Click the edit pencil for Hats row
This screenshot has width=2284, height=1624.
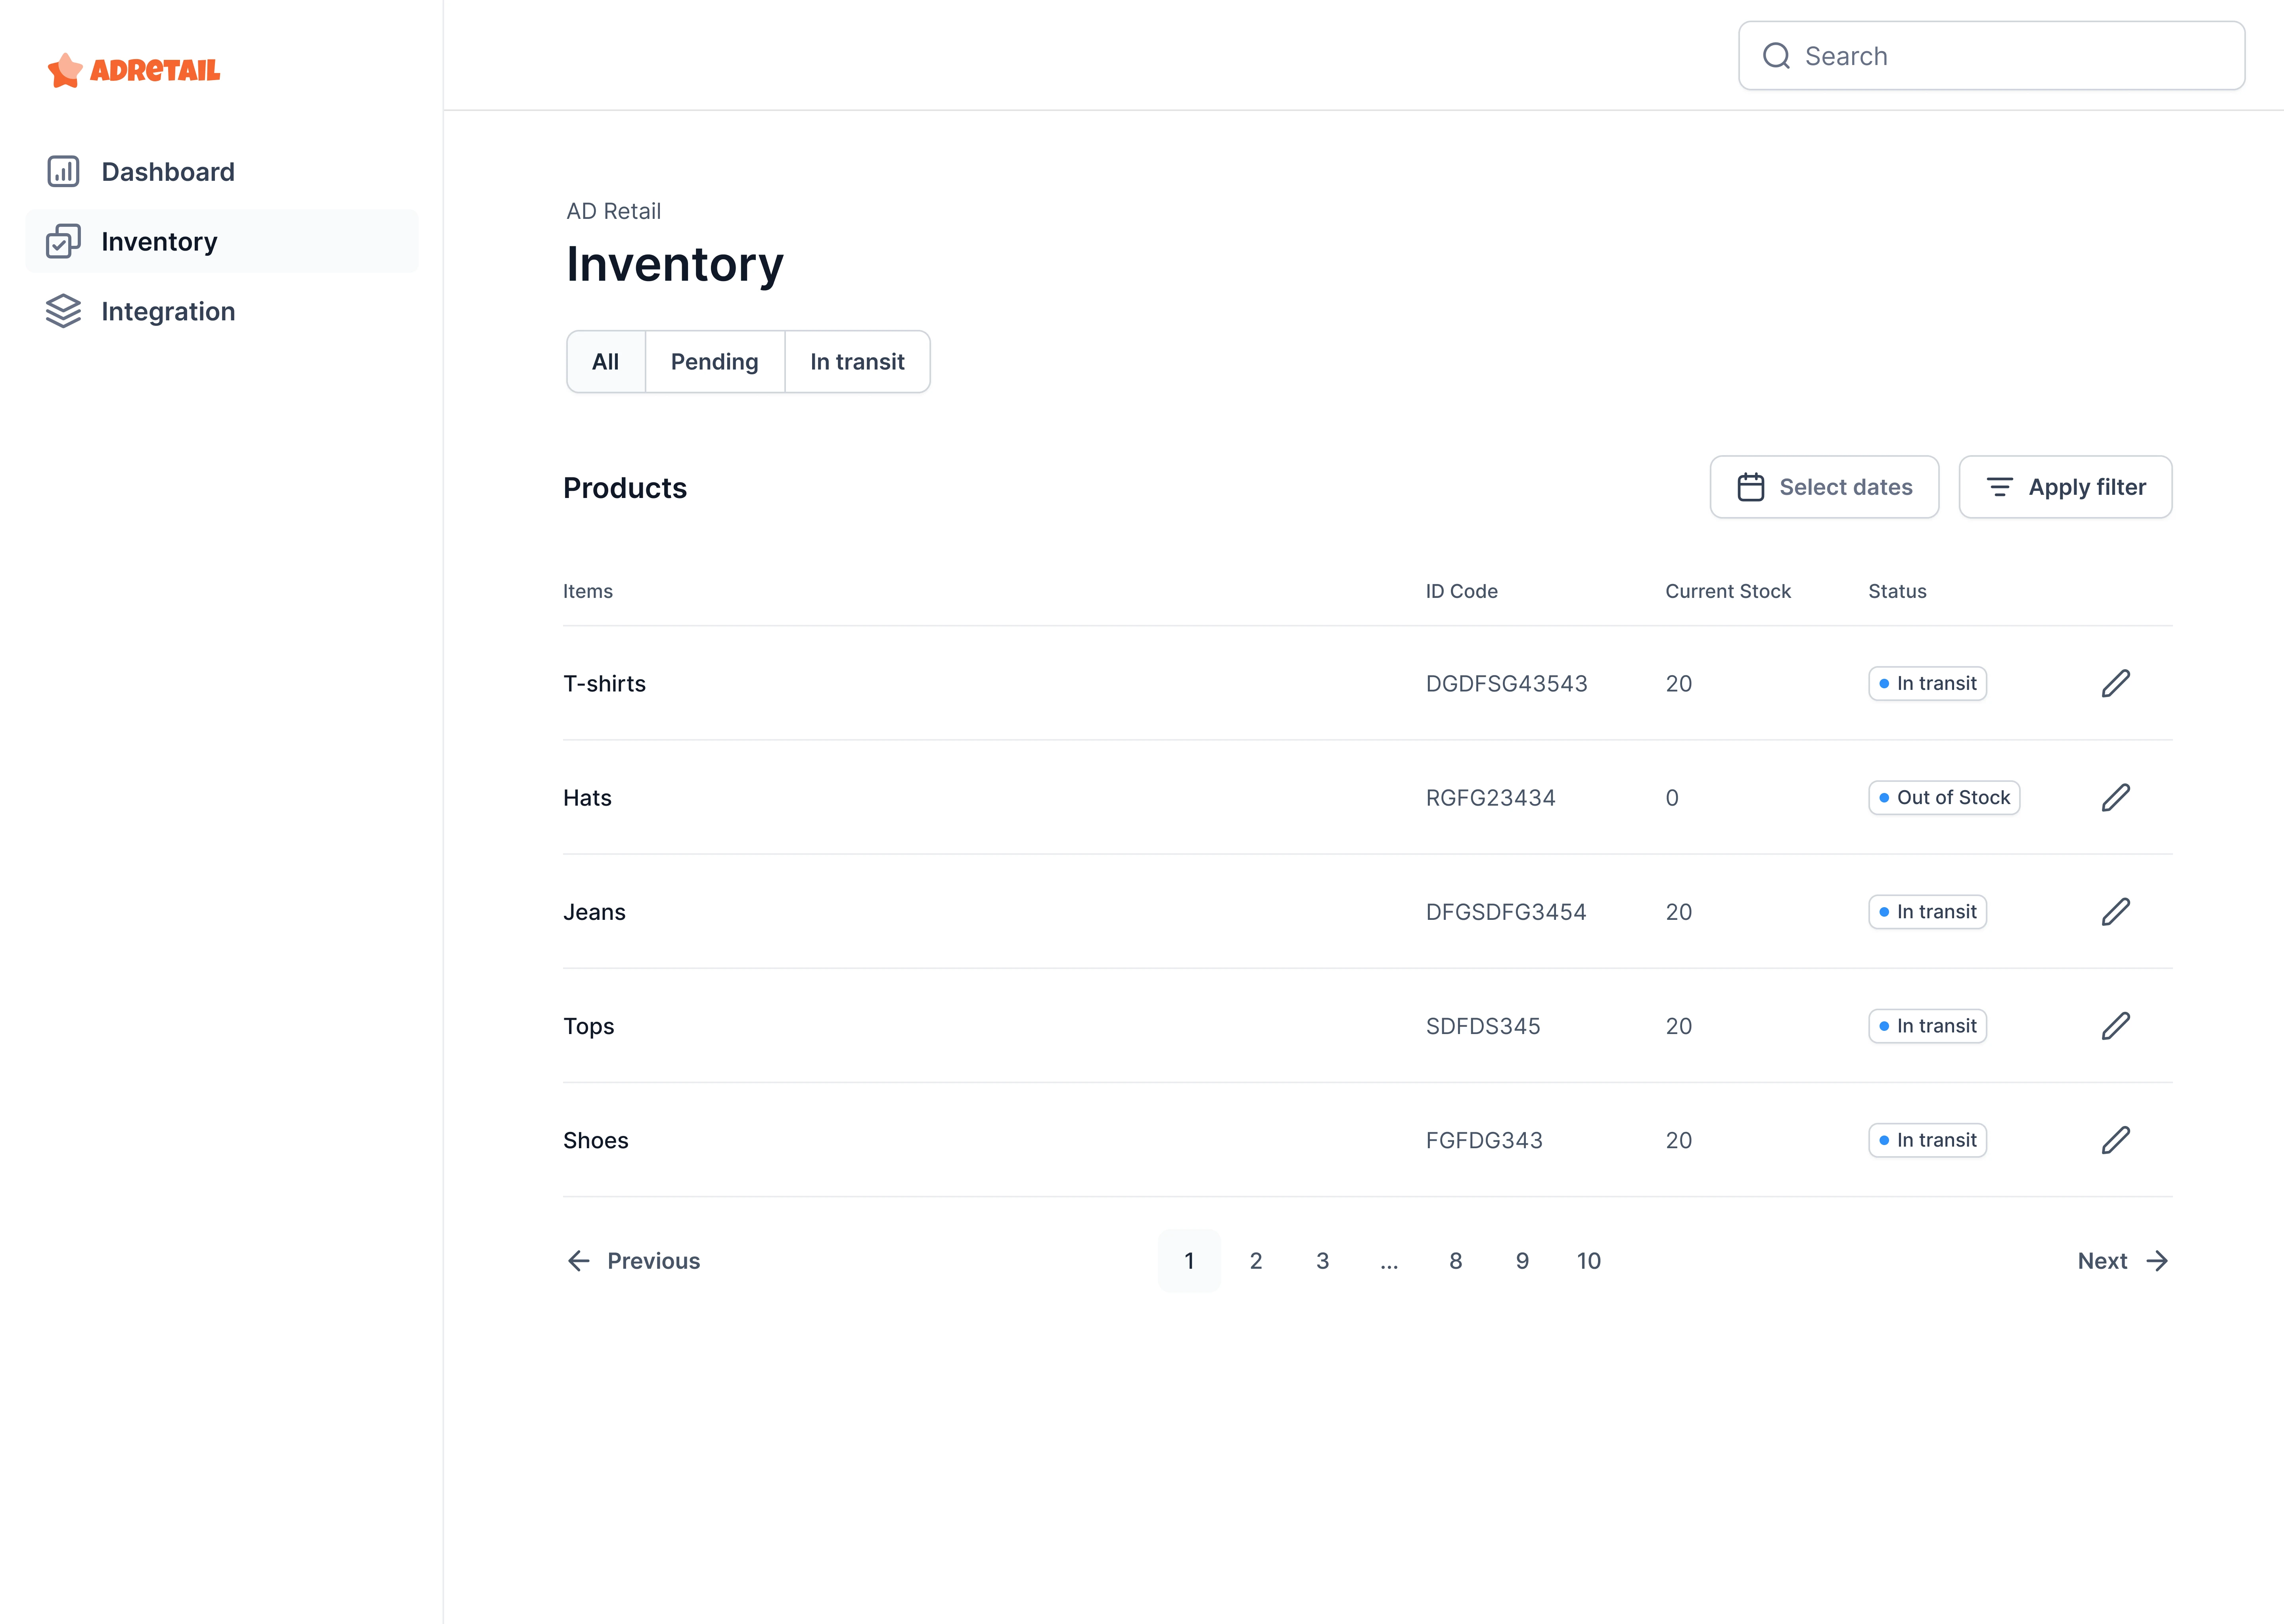[x=2115, y=797]
